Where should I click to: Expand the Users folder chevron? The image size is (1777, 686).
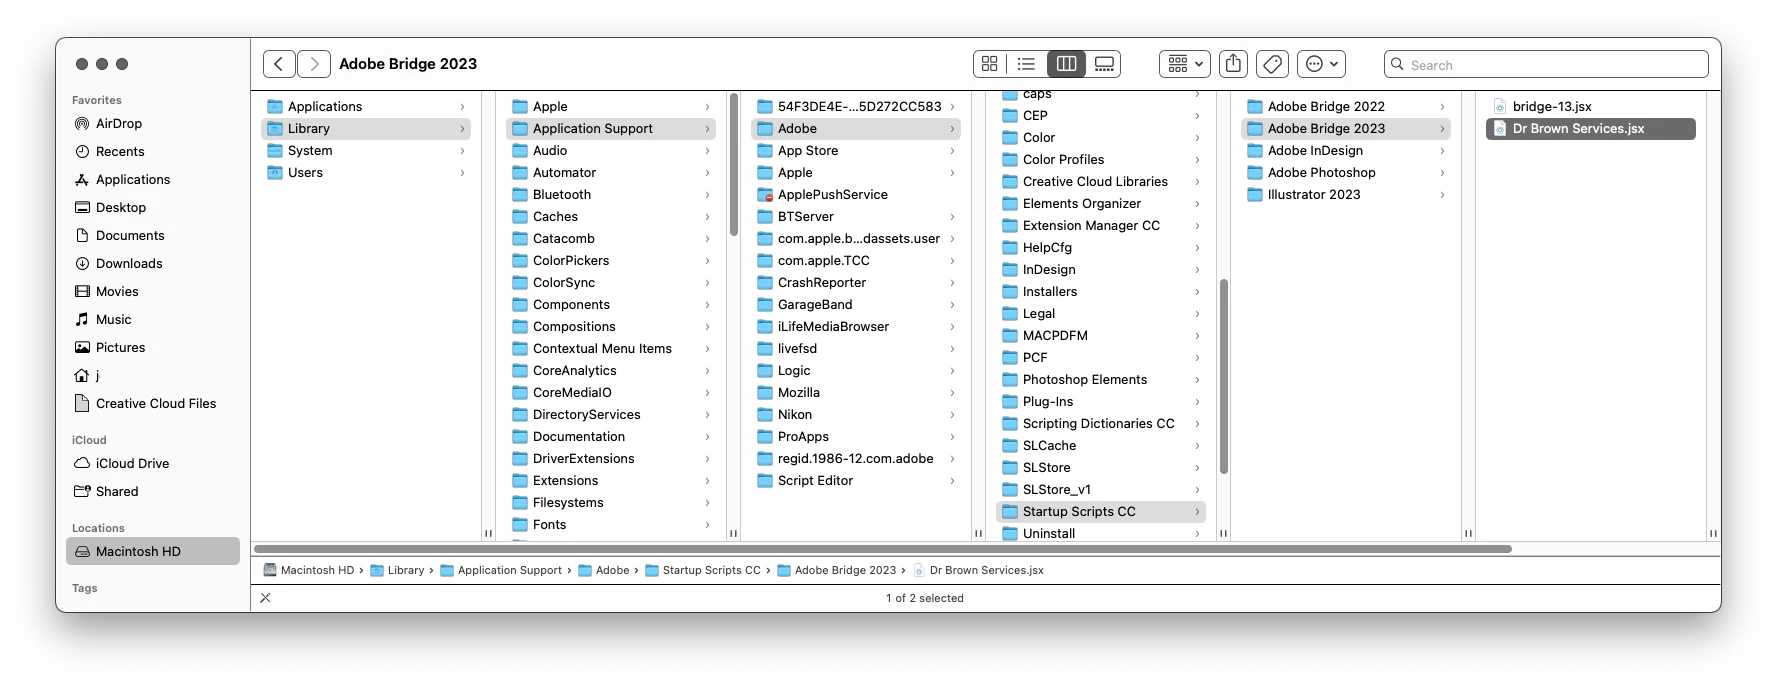[x=462, y=173]
